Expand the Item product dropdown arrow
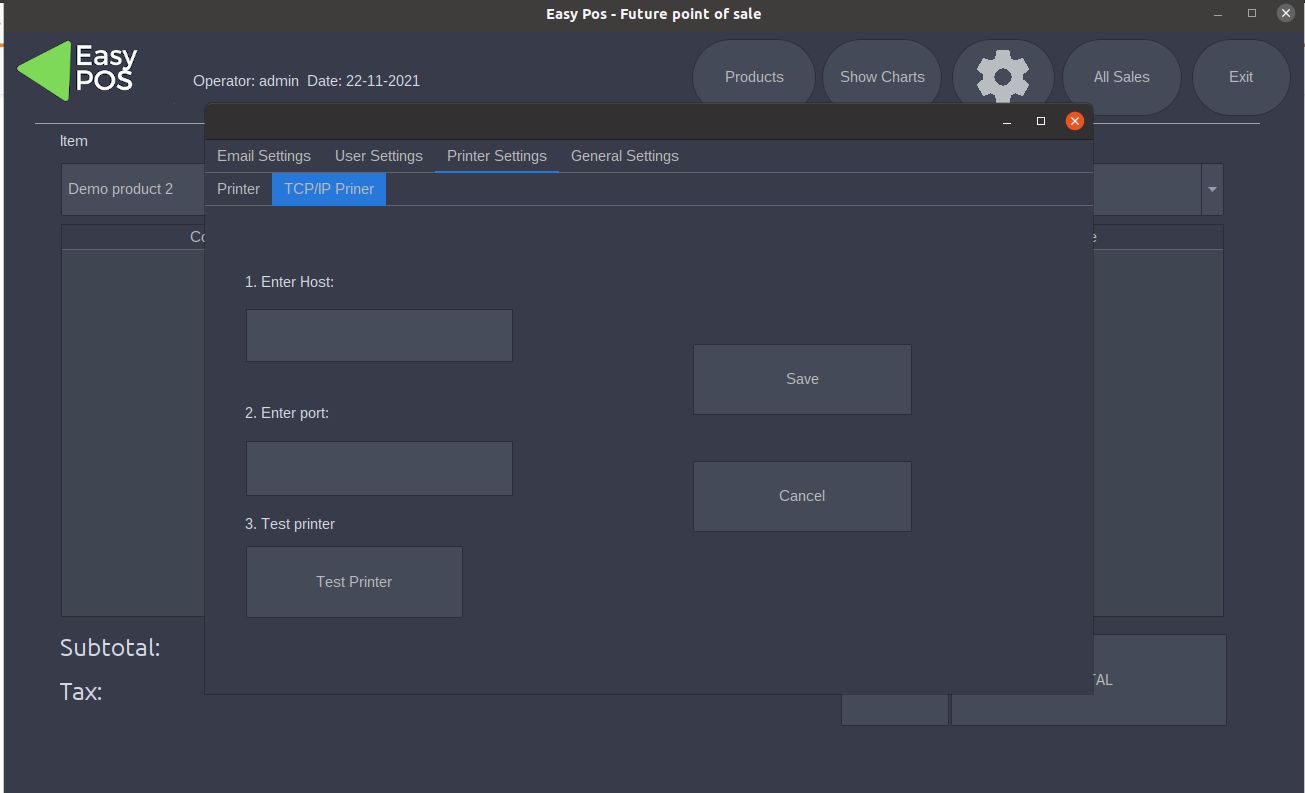Viewport: 1305px width, 793px height. click(1212, 189)
